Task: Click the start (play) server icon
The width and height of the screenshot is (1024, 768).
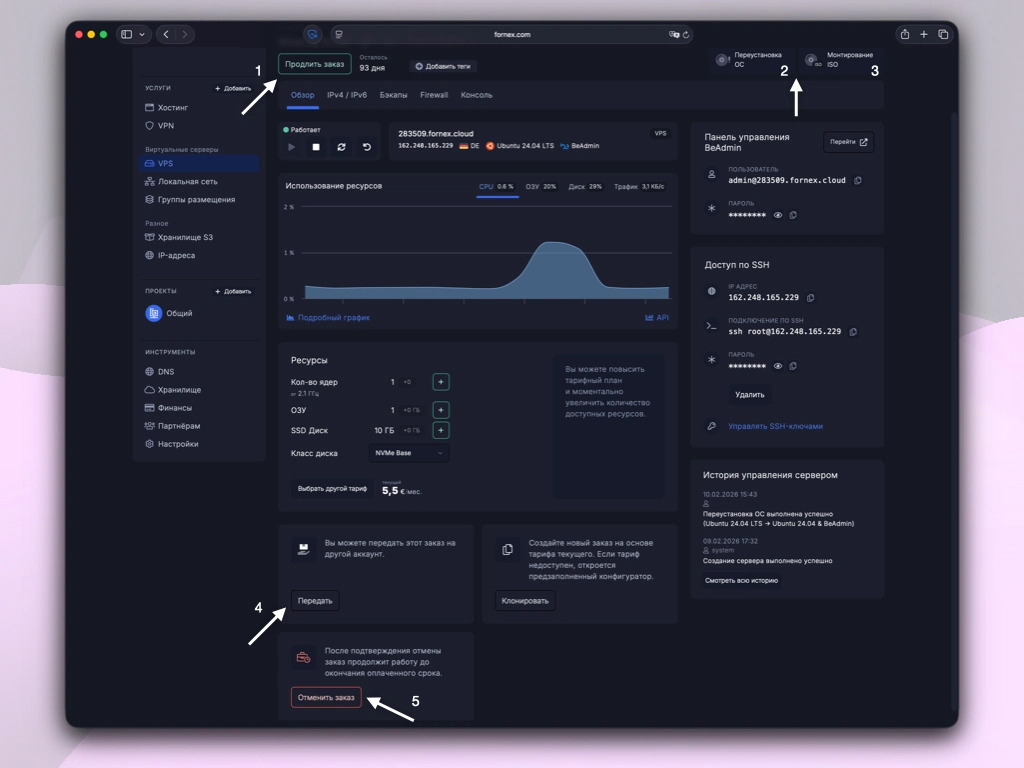Action: [291, 147]
